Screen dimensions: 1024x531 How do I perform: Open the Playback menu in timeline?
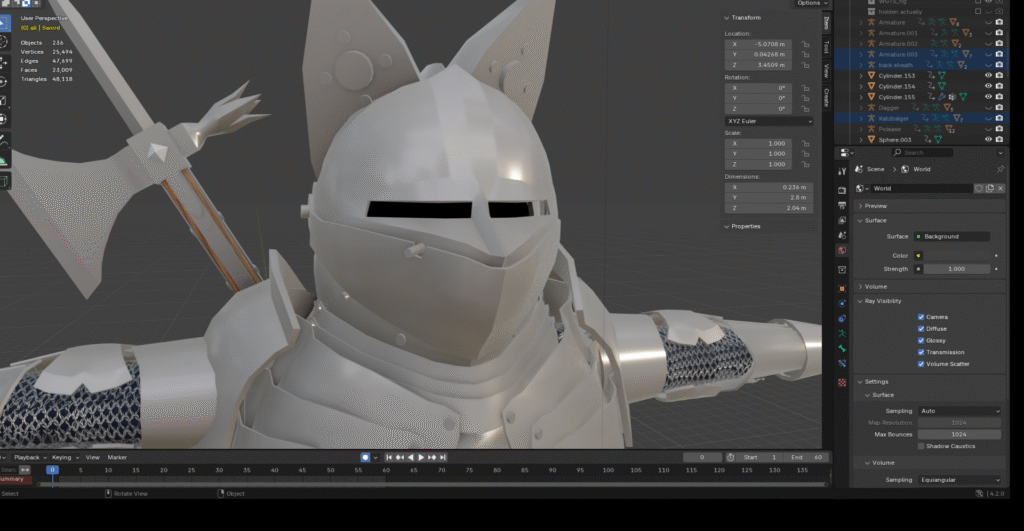coord(27,457)
